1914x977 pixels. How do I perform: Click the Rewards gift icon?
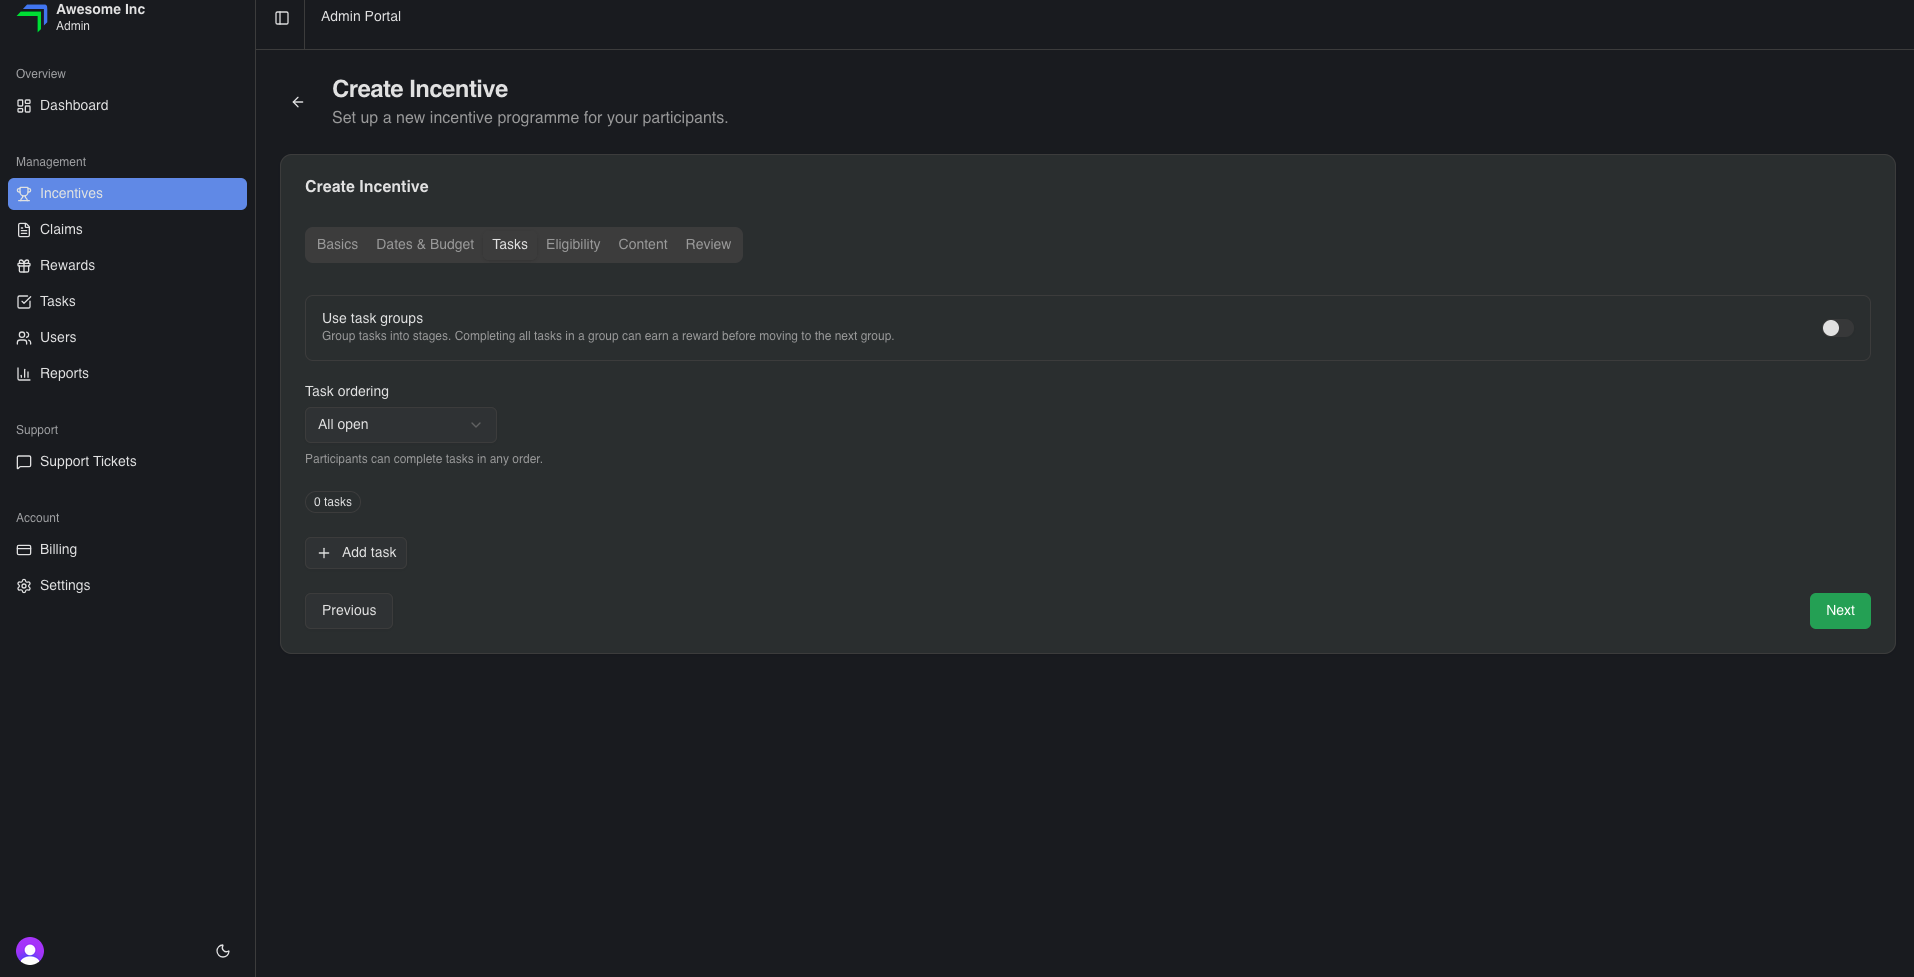tap(24, 266)
